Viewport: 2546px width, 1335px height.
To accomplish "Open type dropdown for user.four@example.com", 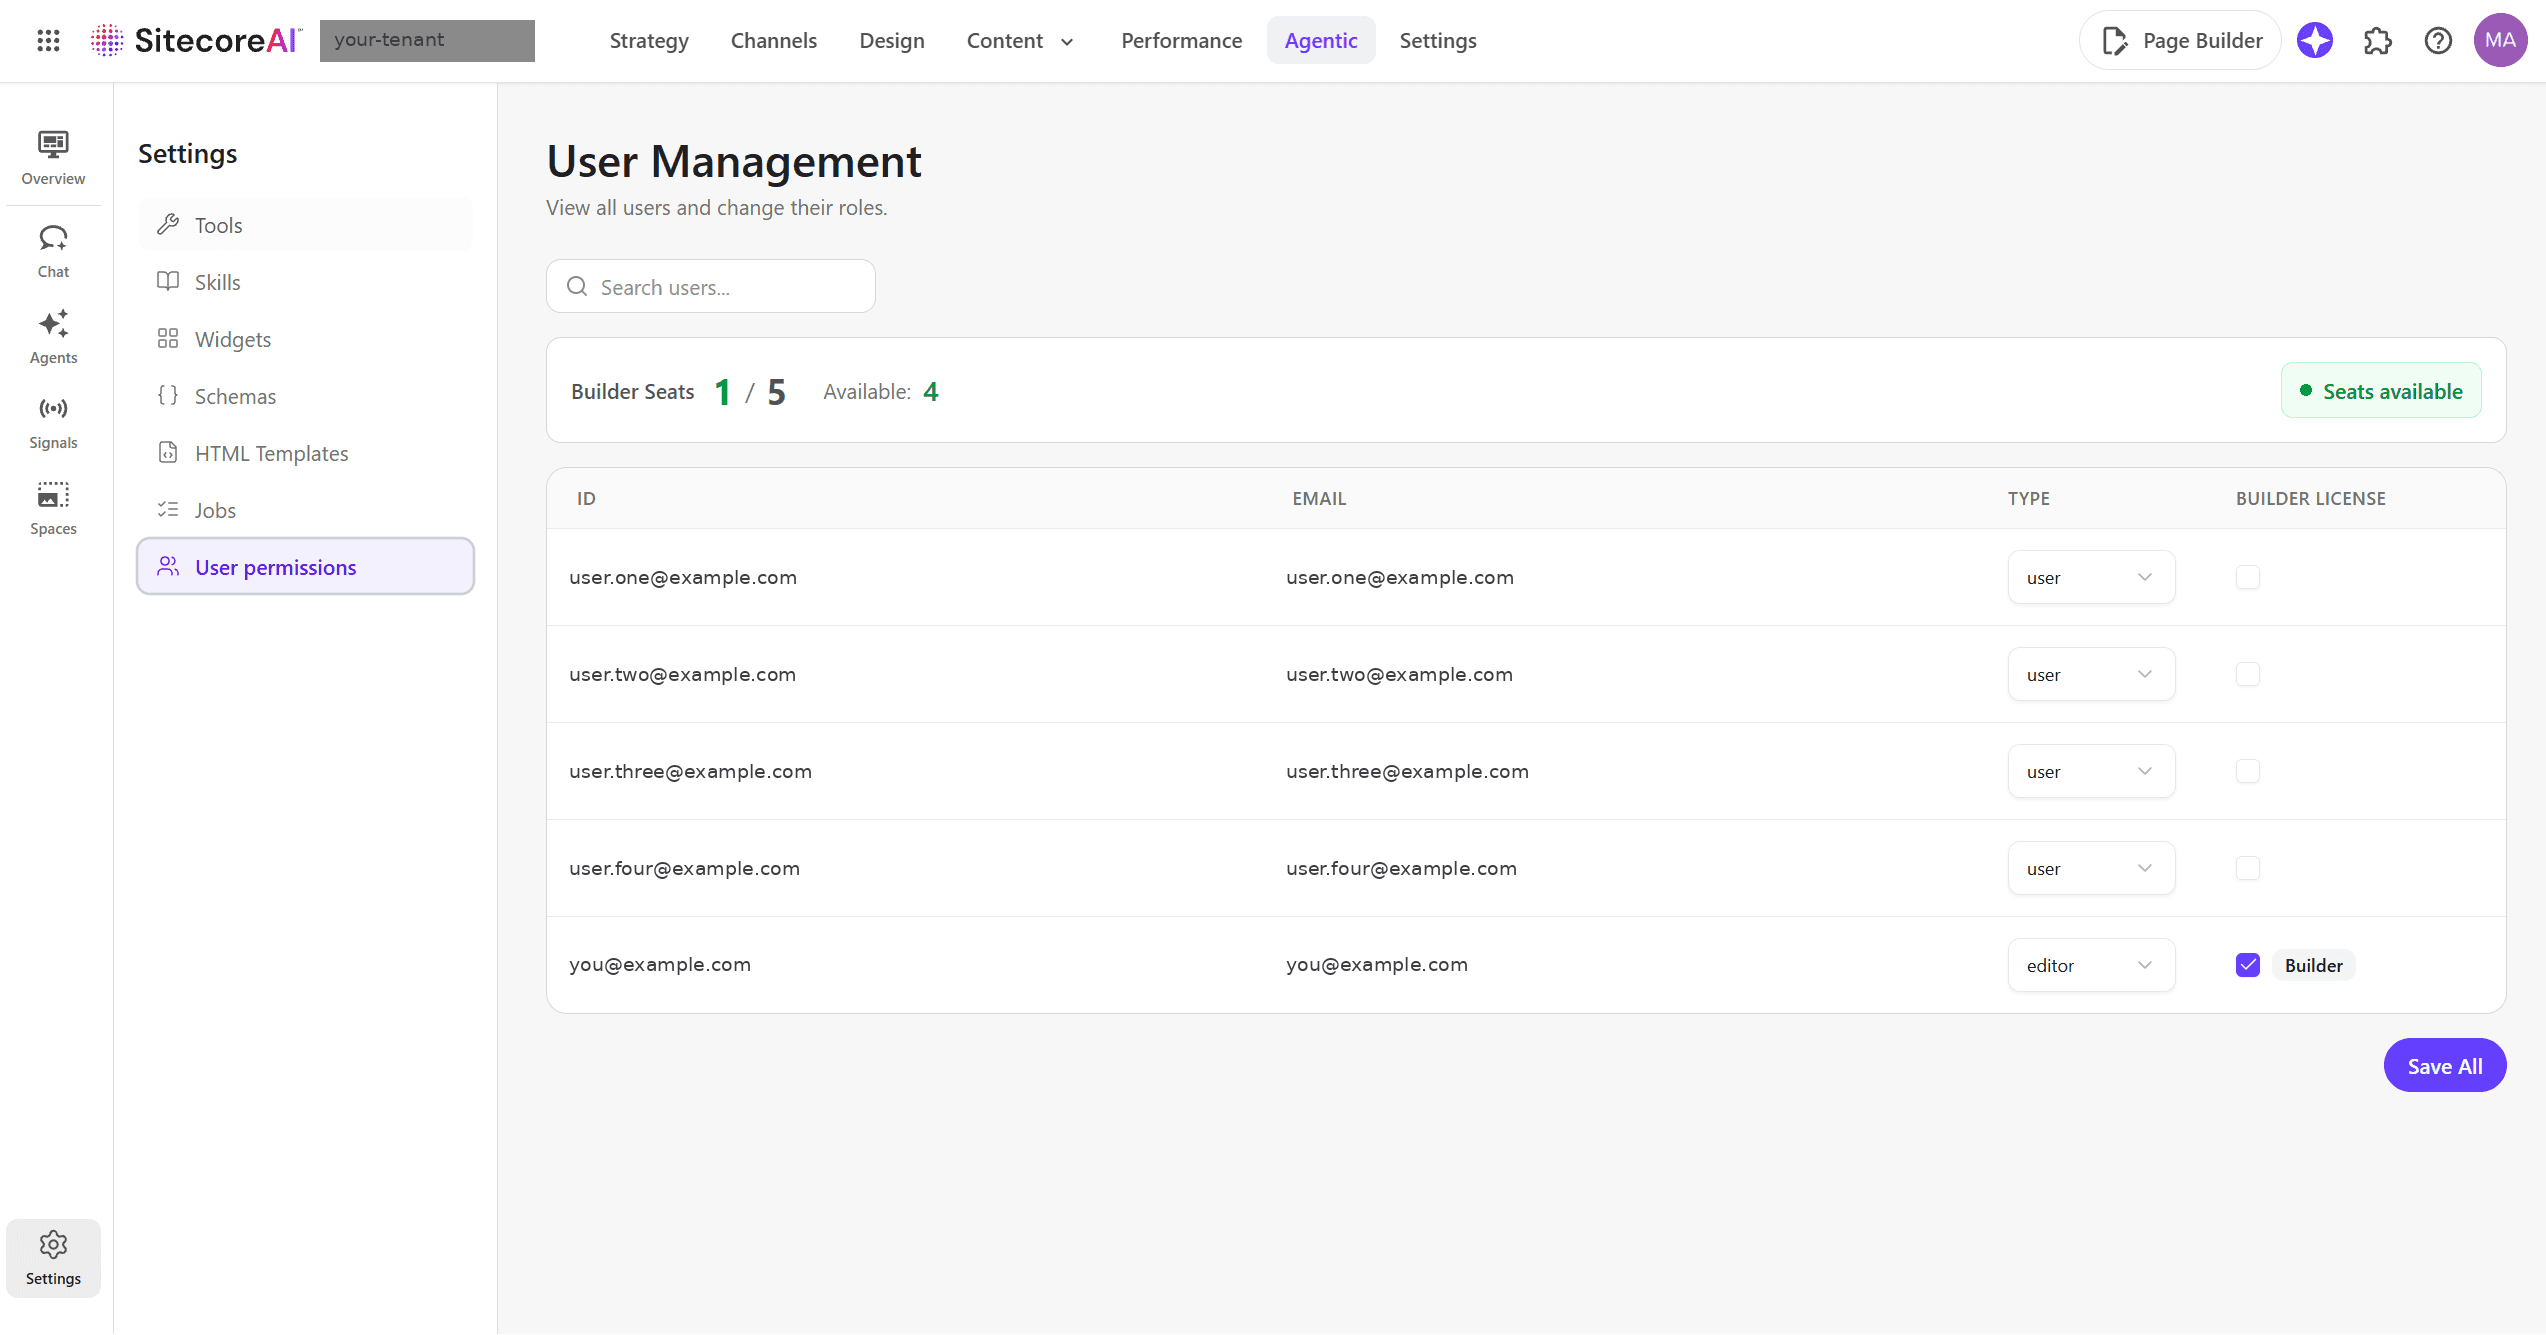I will (x=2091, y=868).
